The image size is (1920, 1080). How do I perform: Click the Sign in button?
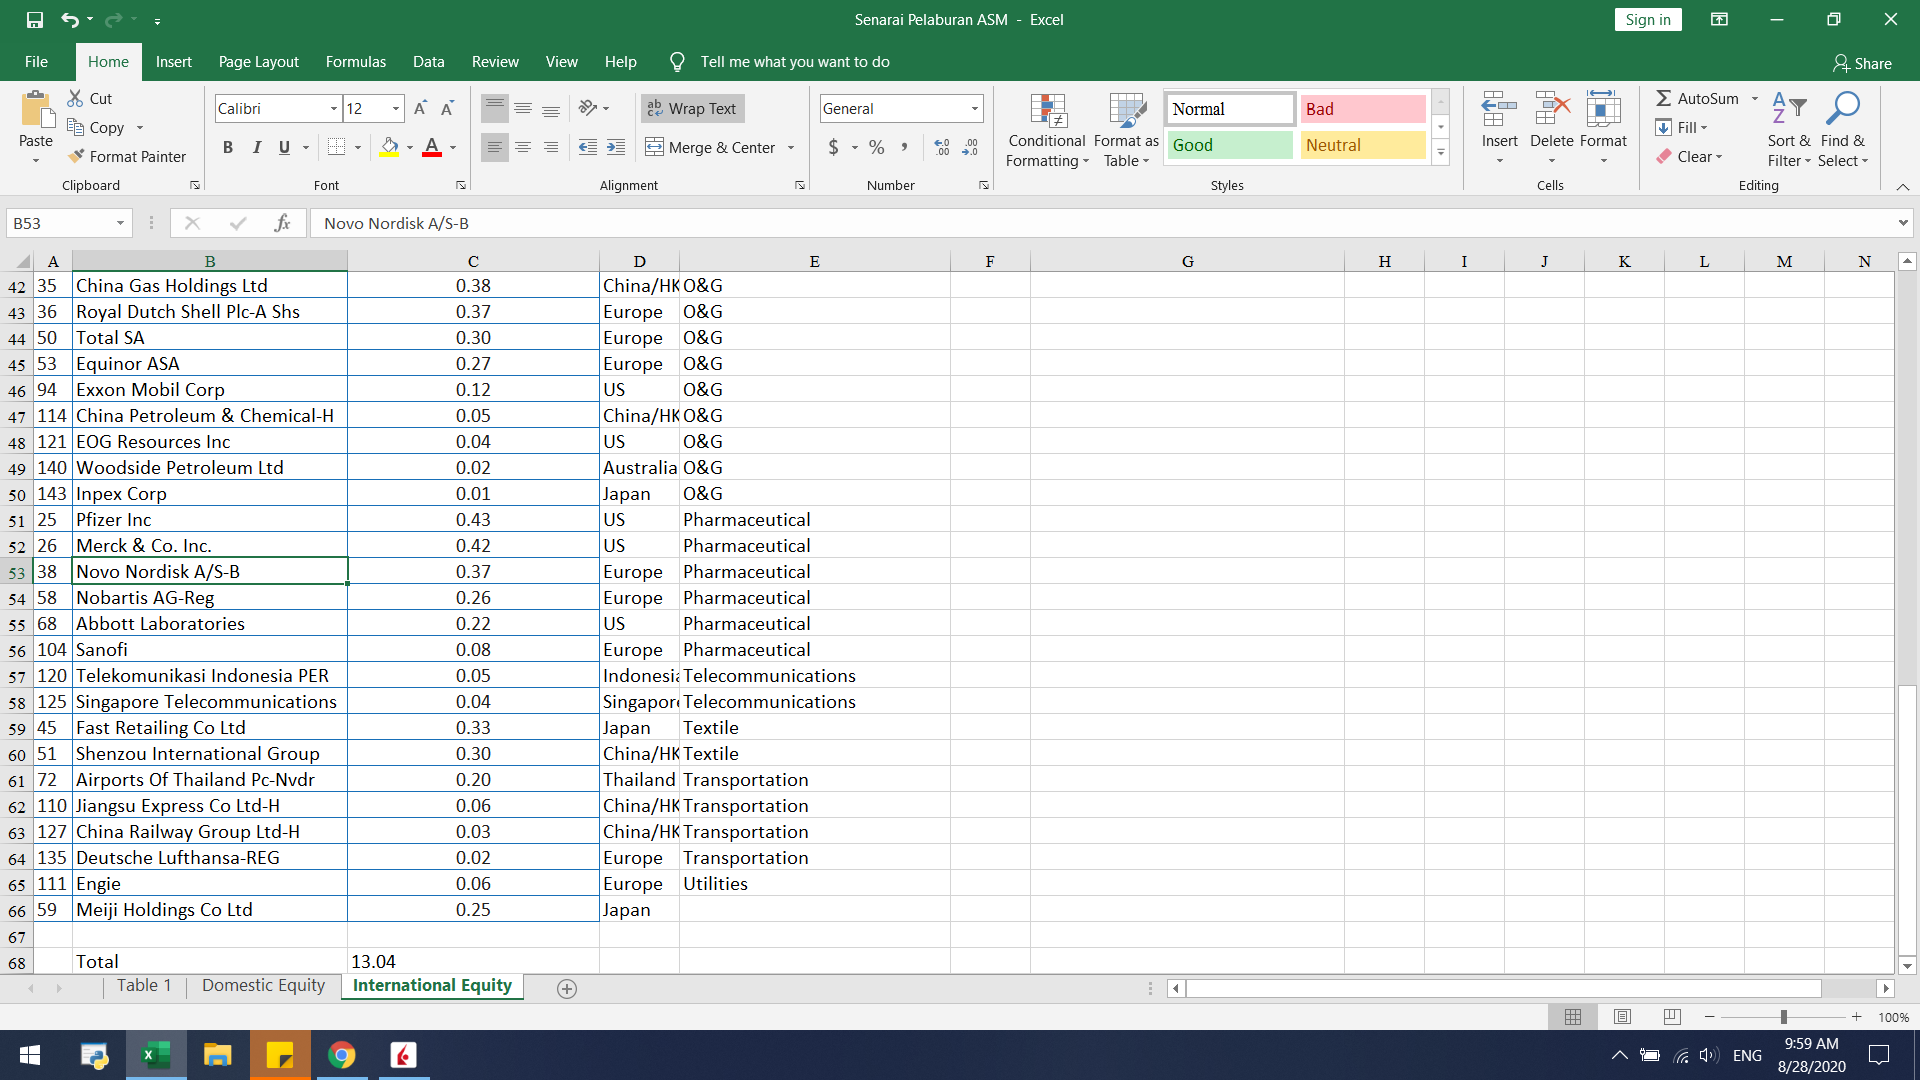pyautogui.click(x=1647, y=19)
